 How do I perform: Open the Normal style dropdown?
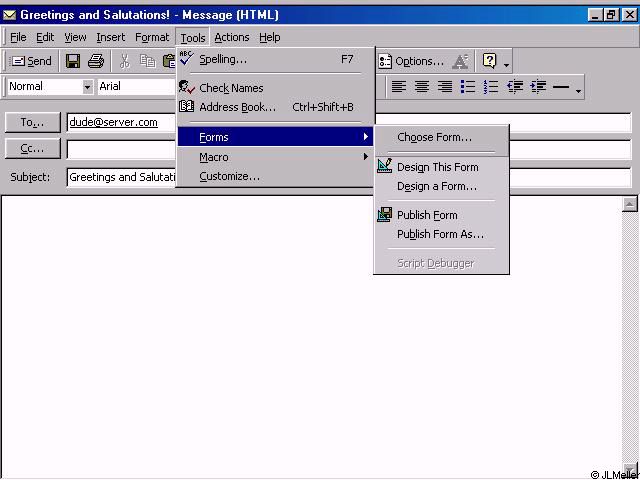coord(87,87)
